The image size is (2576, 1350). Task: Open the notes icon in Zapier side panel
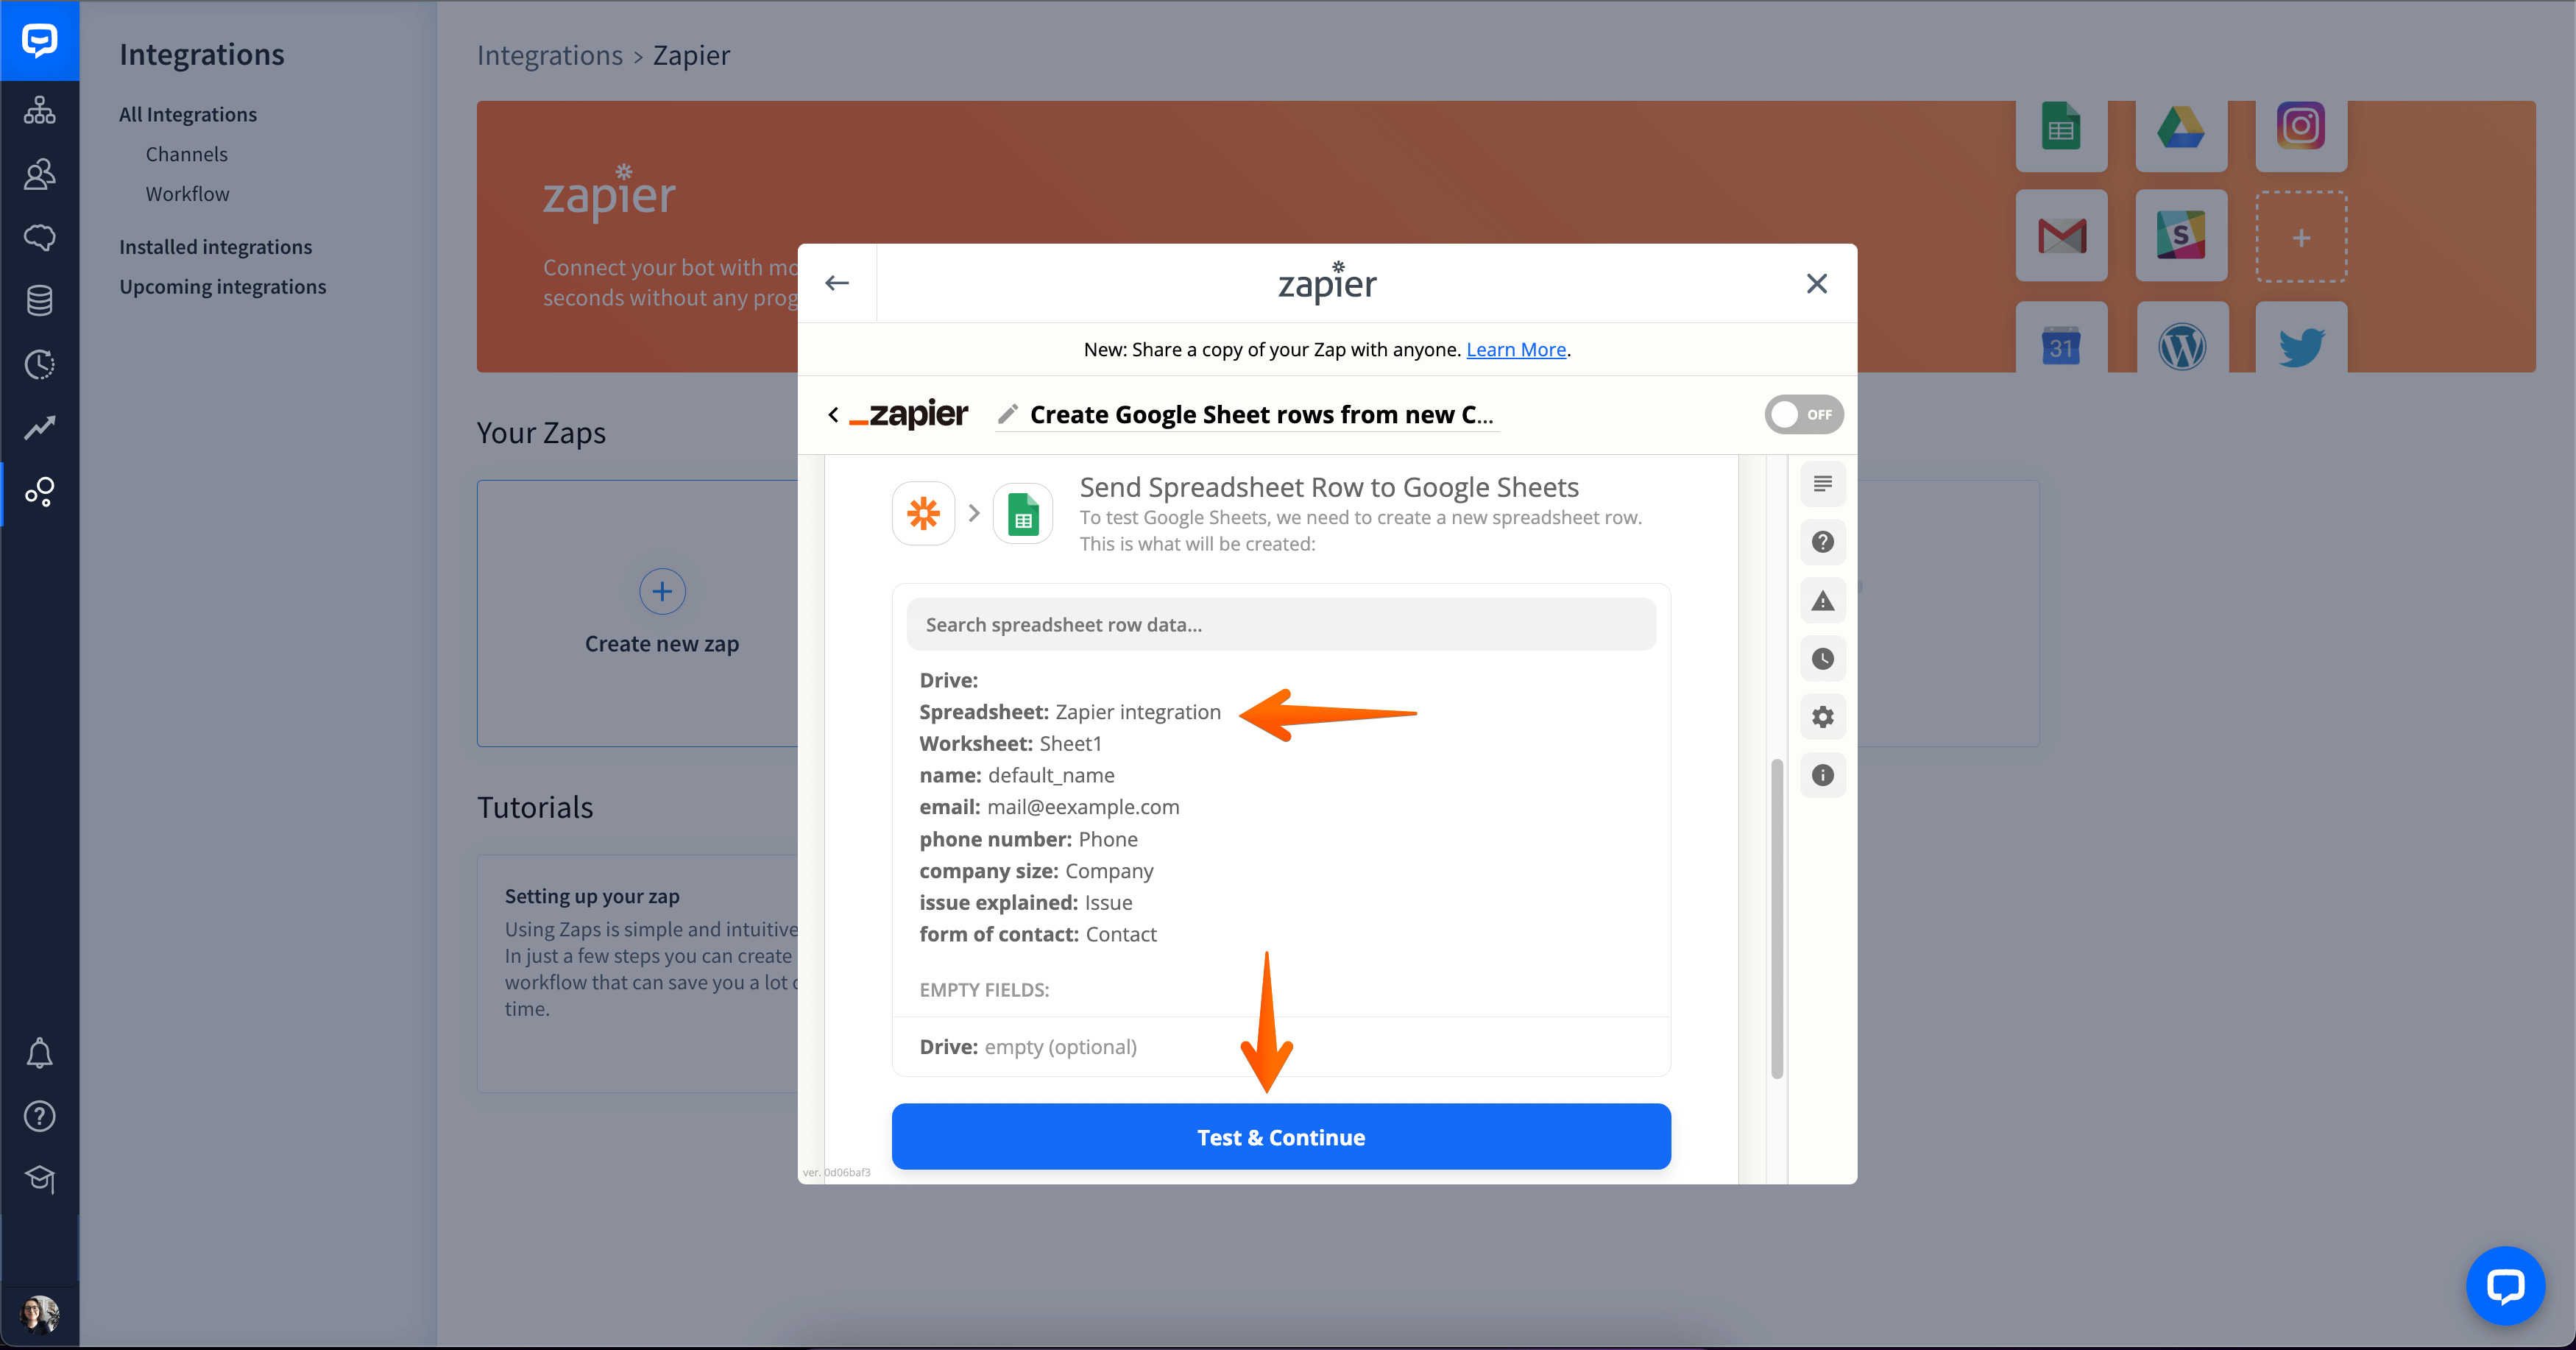click(x=1822, y=484)
